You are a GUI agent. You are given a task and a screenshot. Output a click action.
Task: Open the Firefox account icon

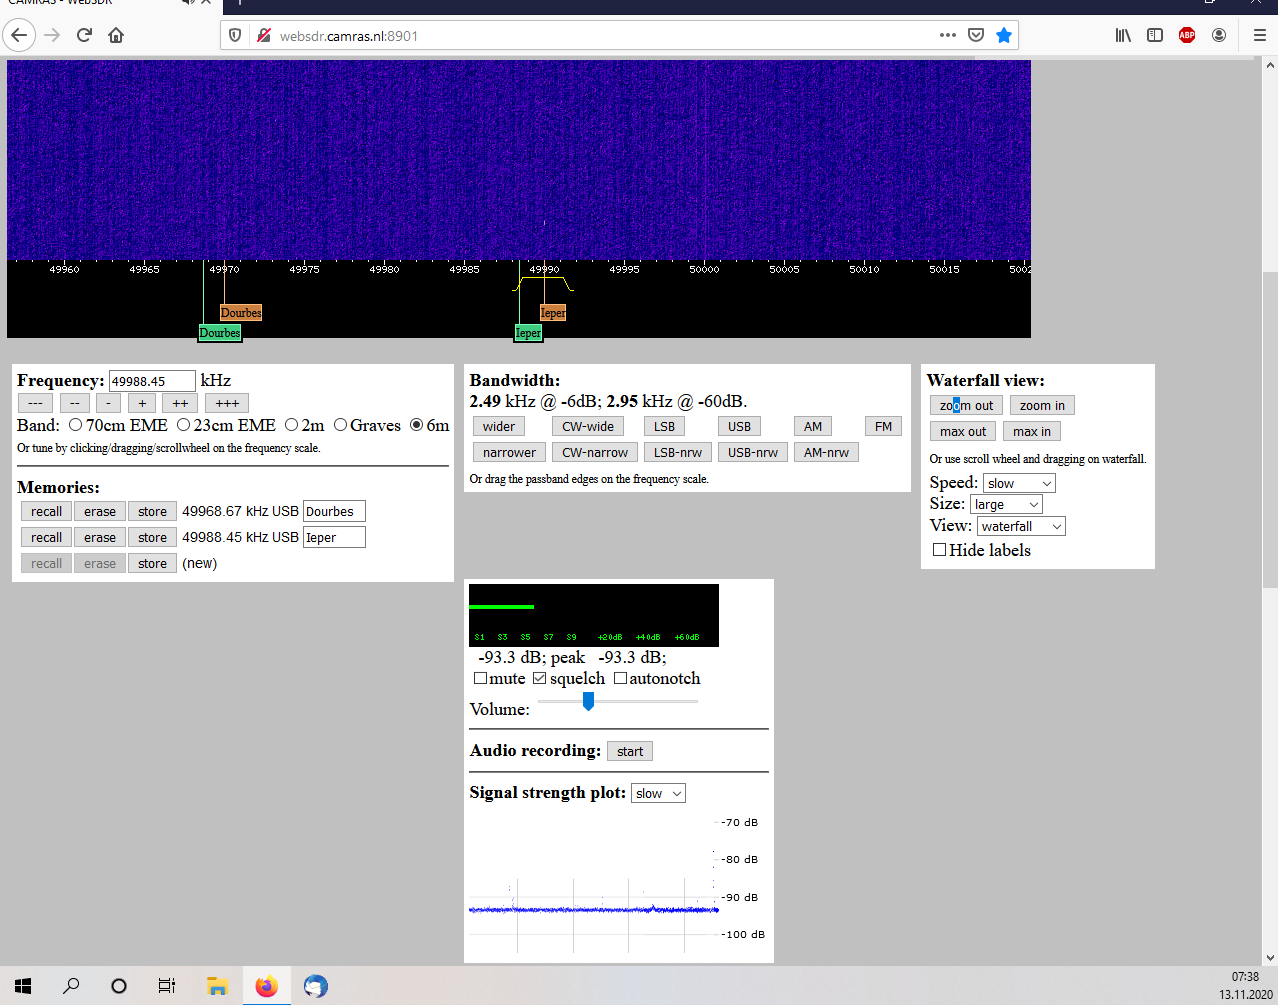coord(1219,35)
